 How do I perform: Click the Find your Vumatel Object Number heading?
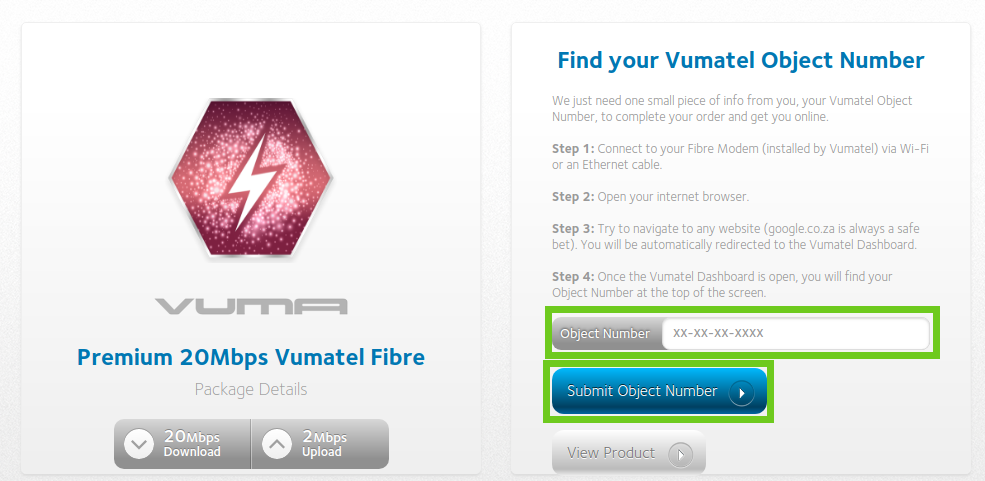click(x=741, y=60)
